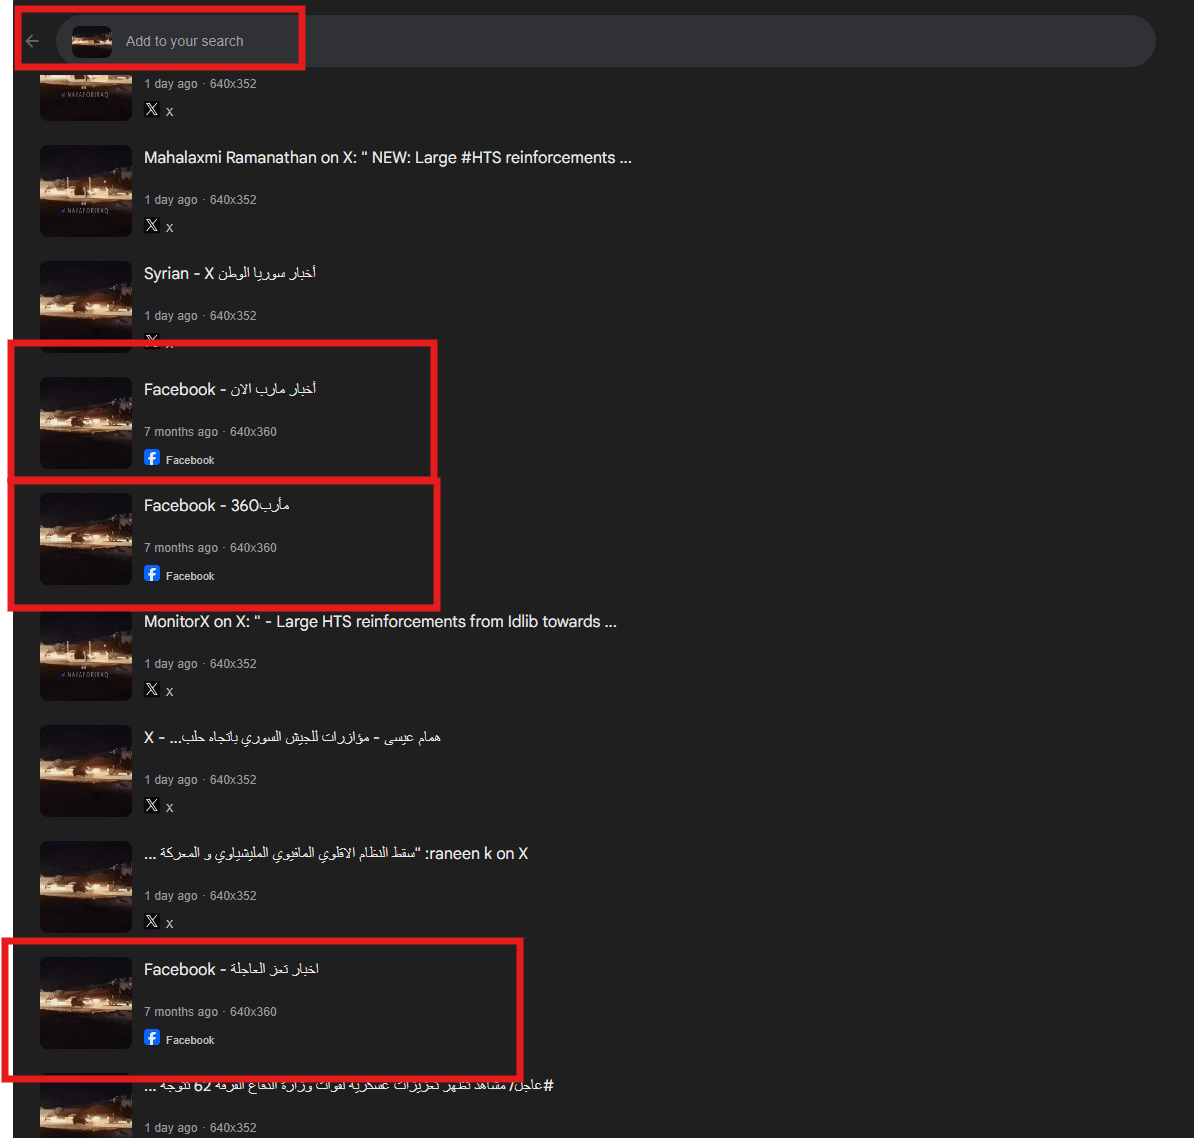Click X icon under Arabic Aleppo result
The height and width of the screenshot is (1138, 1194).
click(152, 805)
